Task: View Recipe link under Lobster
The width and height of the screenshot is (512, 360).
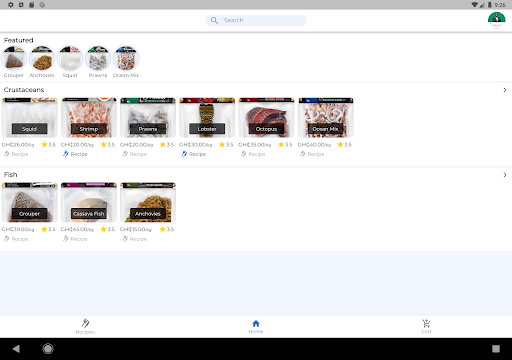Action: pyautogui.click(x=194, y=154)
